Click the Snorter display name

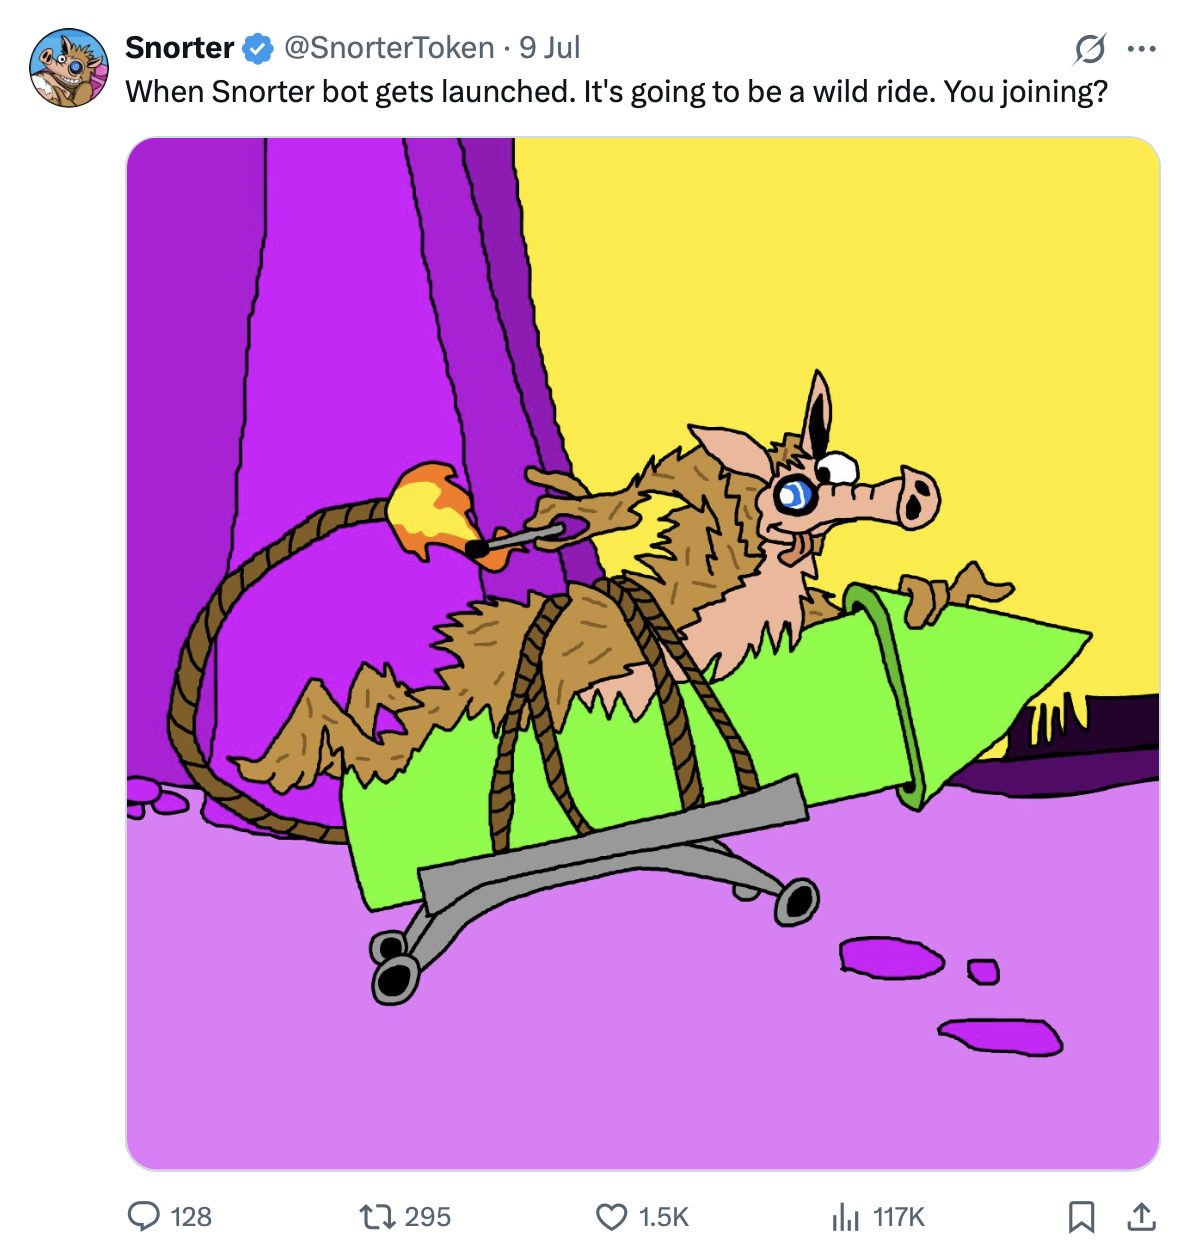pos(179,48)
